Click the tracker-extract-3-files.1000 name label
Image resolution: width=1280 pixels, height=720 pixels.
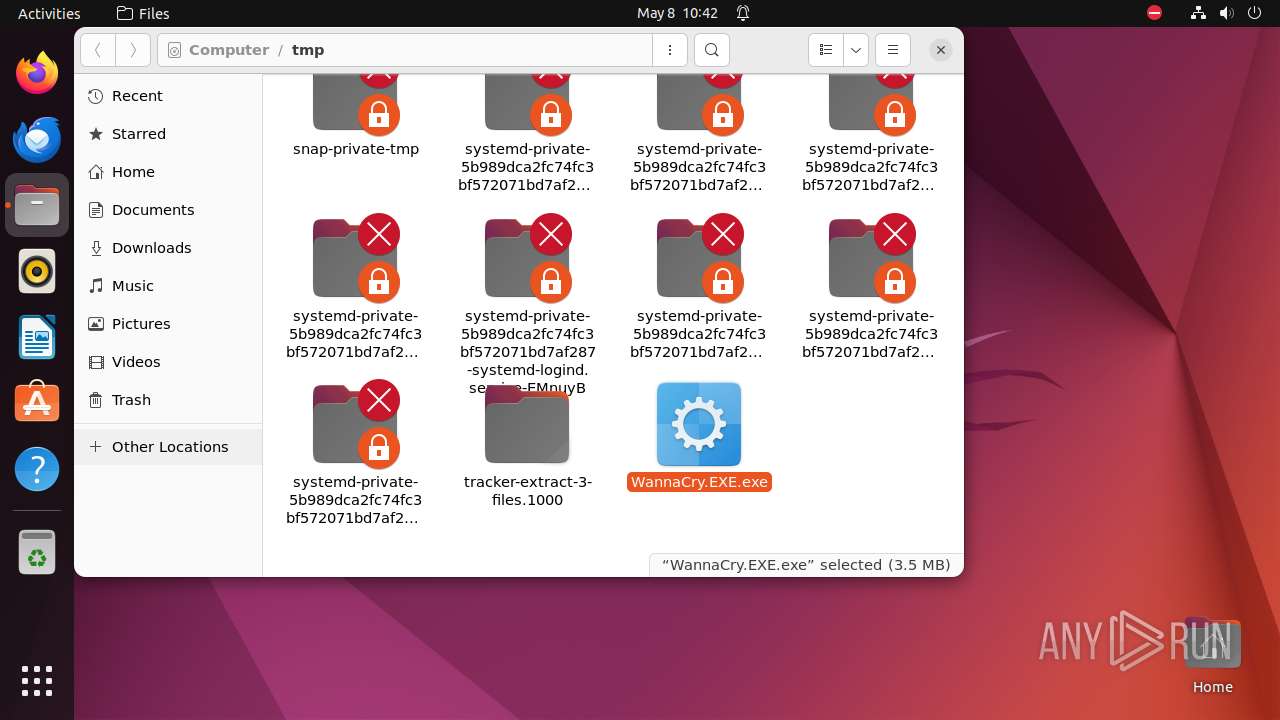click(527, 491)
